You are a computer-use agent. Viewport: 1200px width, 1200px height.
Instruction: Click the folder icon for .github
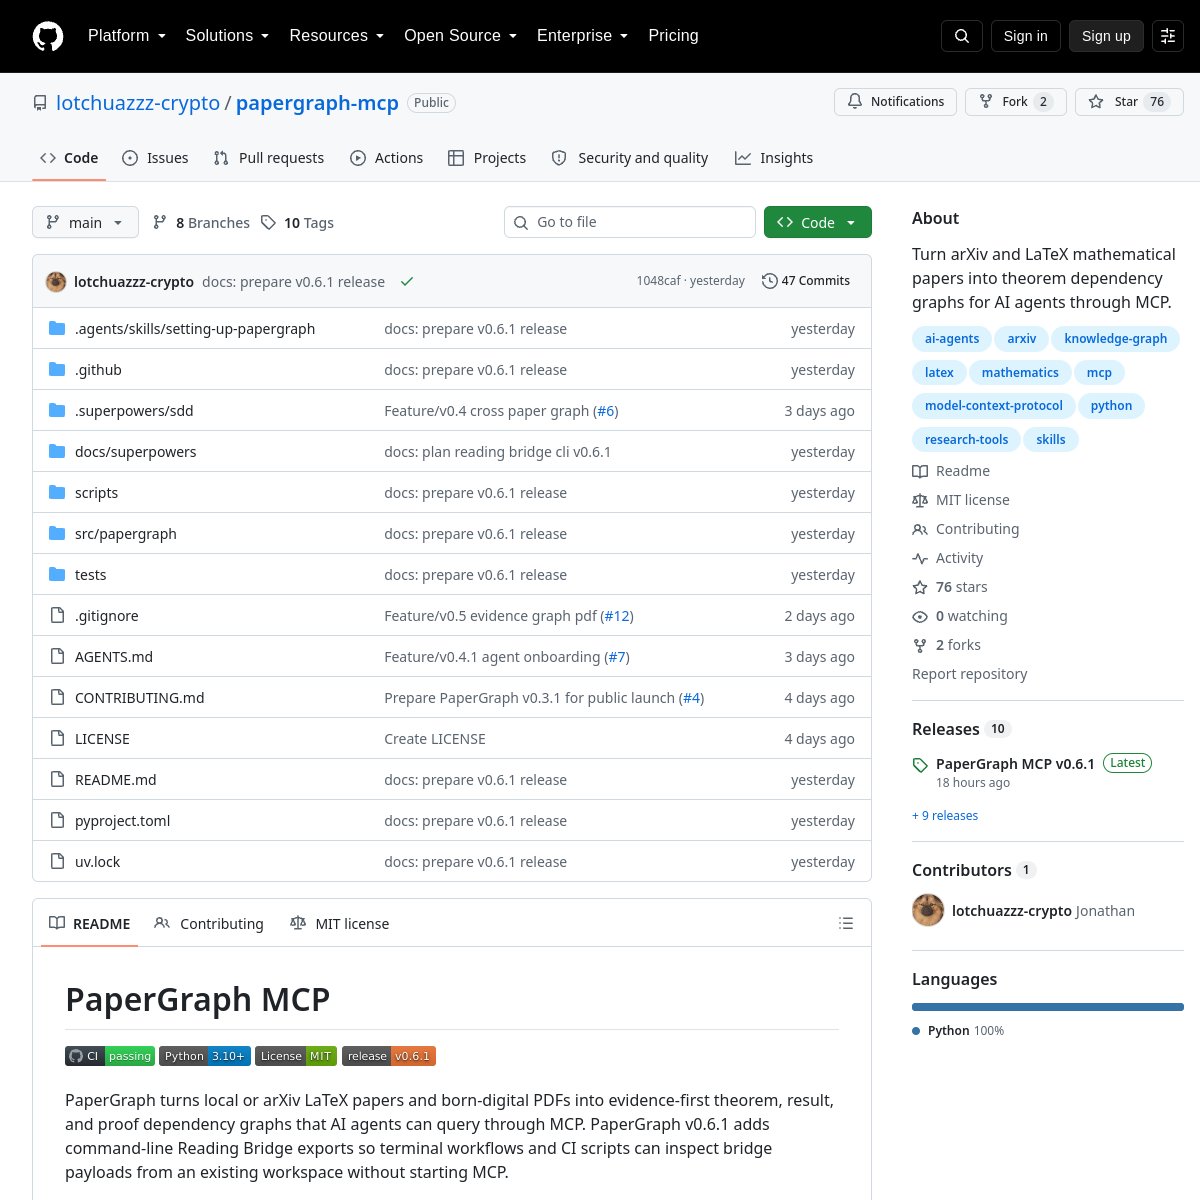pos(57,370)
